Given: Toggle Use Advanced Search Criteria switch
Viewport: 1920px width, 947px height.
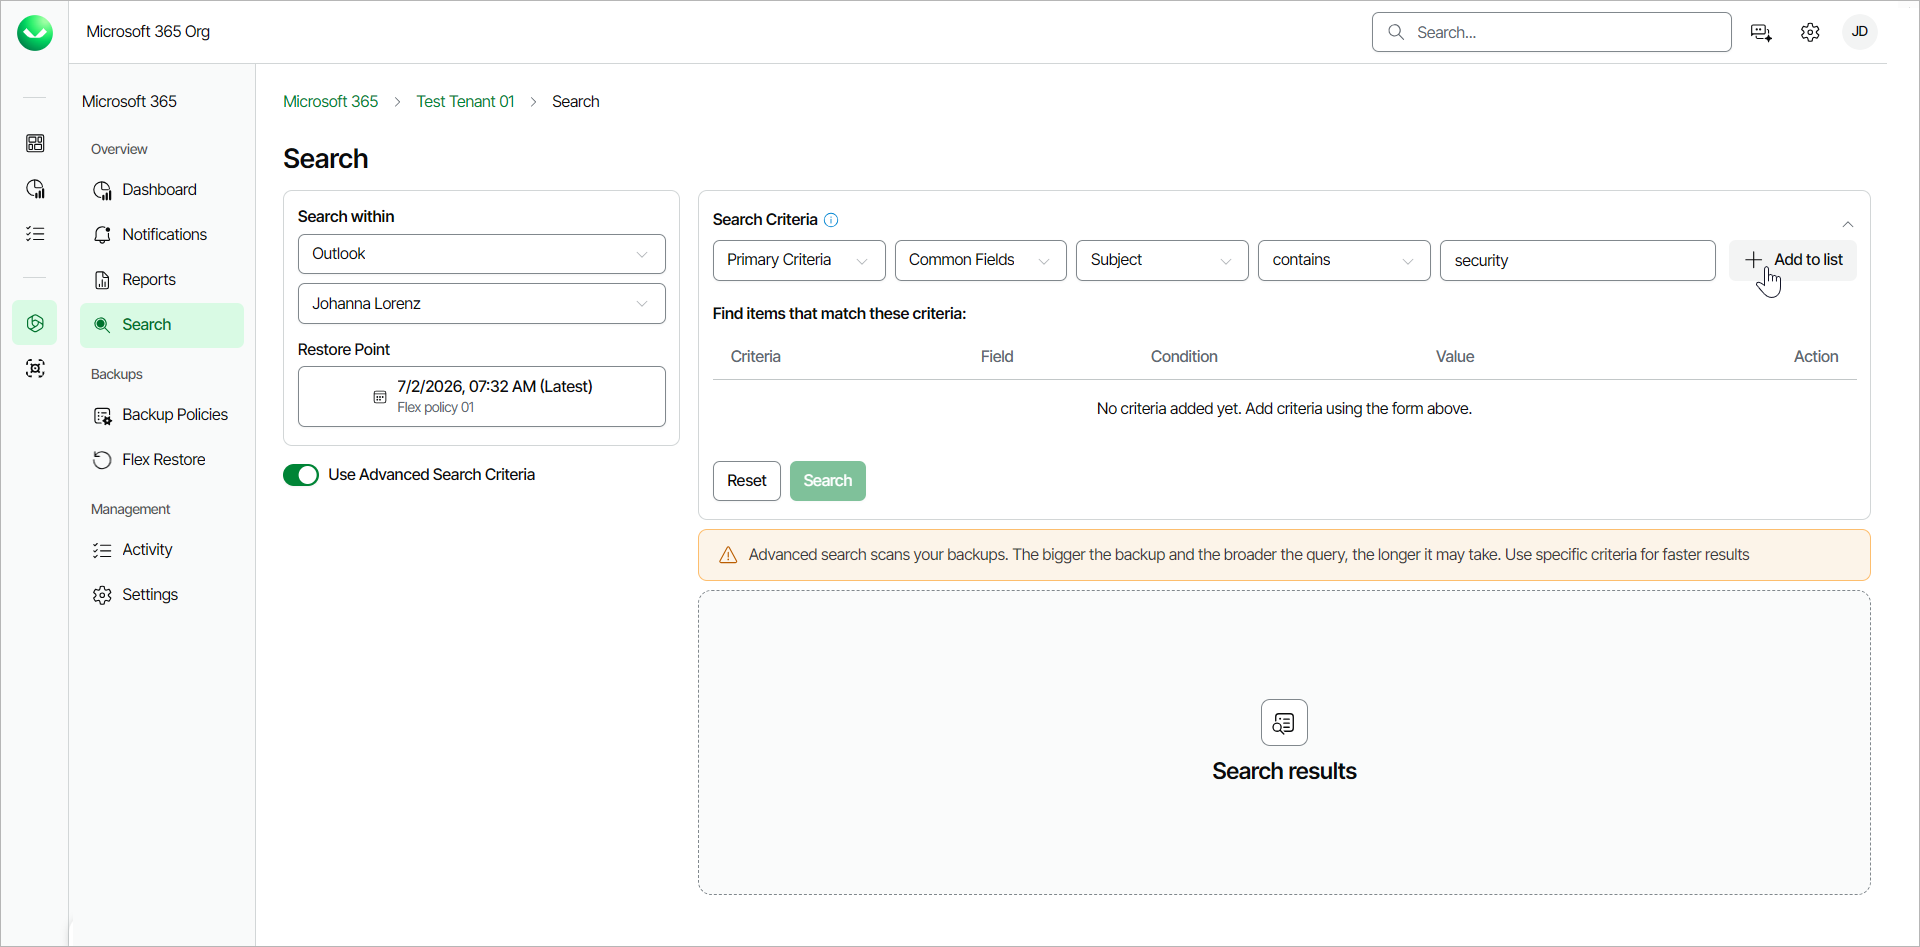Looking at the screenshot, I should (x=301, y=475).
